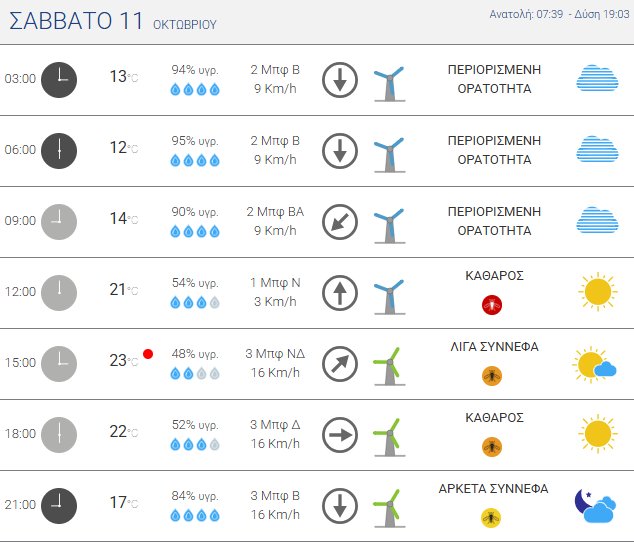634x542 pixels.
Task: Click the ΣΑΒΒΑΤΟ 11 date heading
Action: [76, 21]
